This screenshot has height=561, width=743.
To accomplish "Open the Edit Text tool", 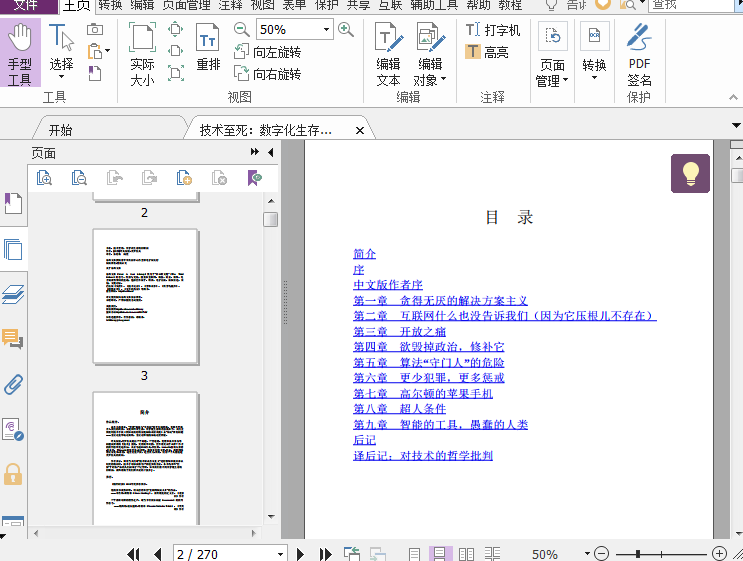I will click(389, 54).
